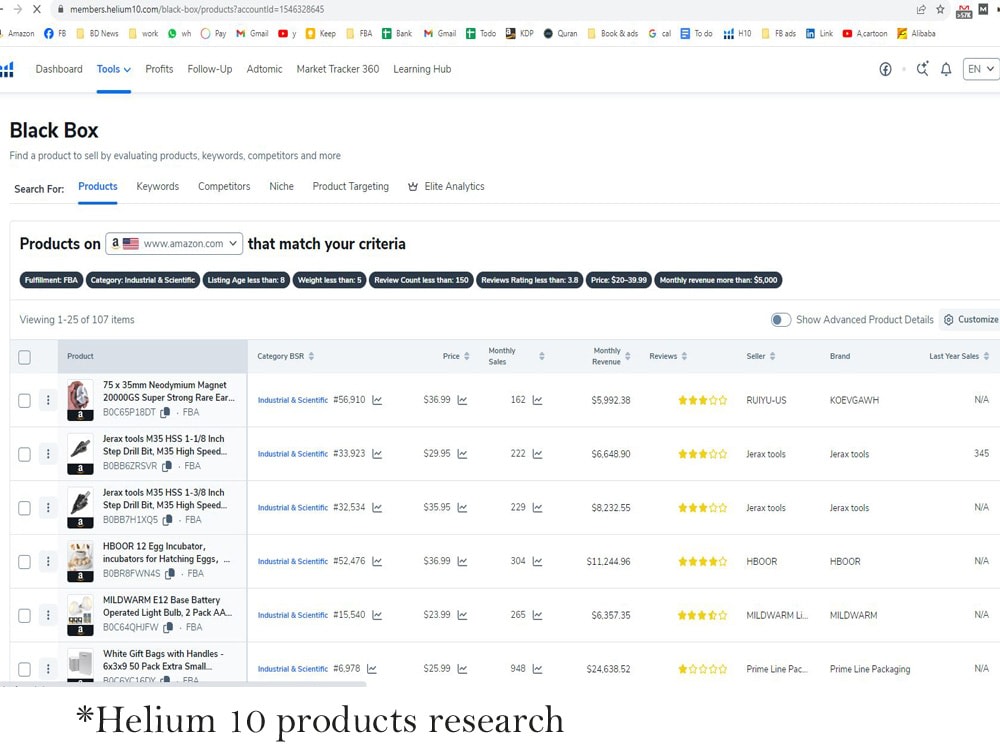
Task: Open search sparkle icon in header
Action: 922,69
